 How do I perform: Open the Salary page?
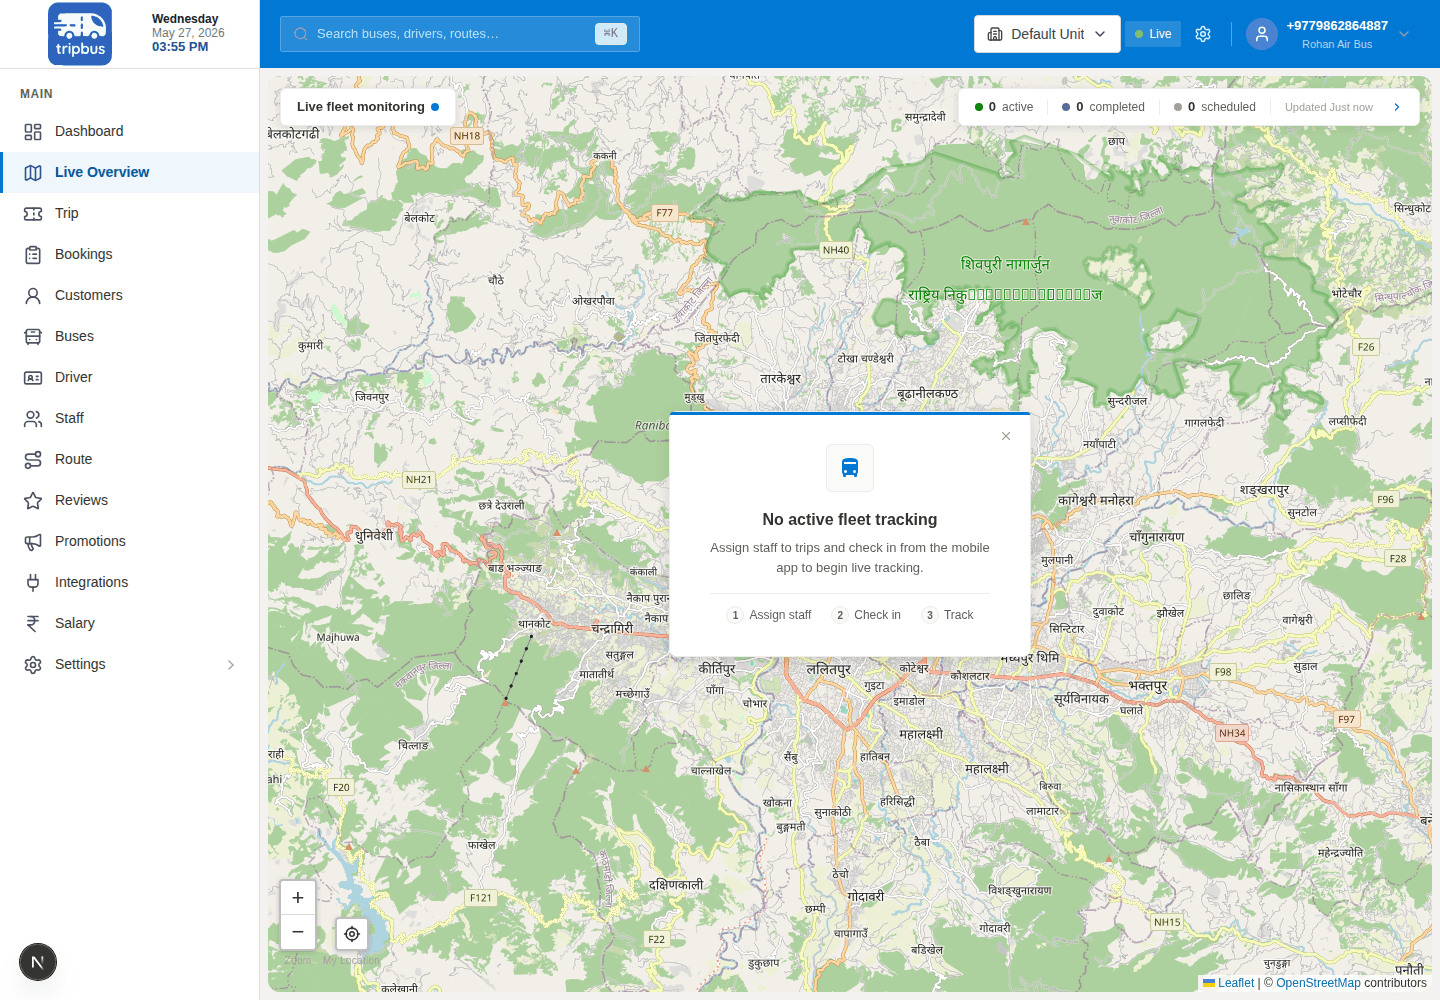(x=130, y=623)
